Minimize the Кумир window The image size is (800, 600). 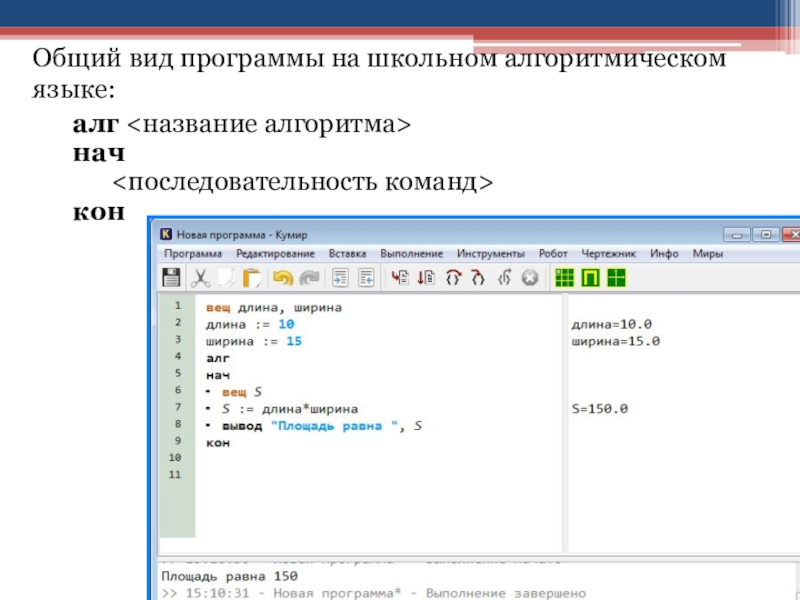[x=737, y=235]
